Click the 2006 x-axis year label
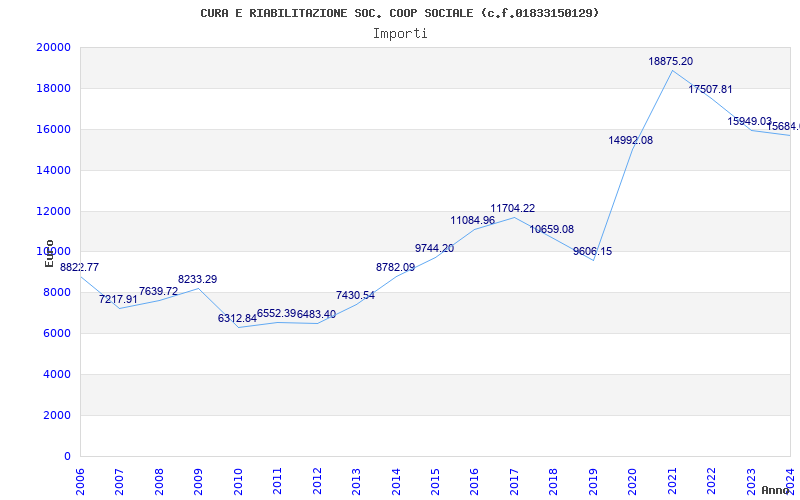 (x=80, y=481)
